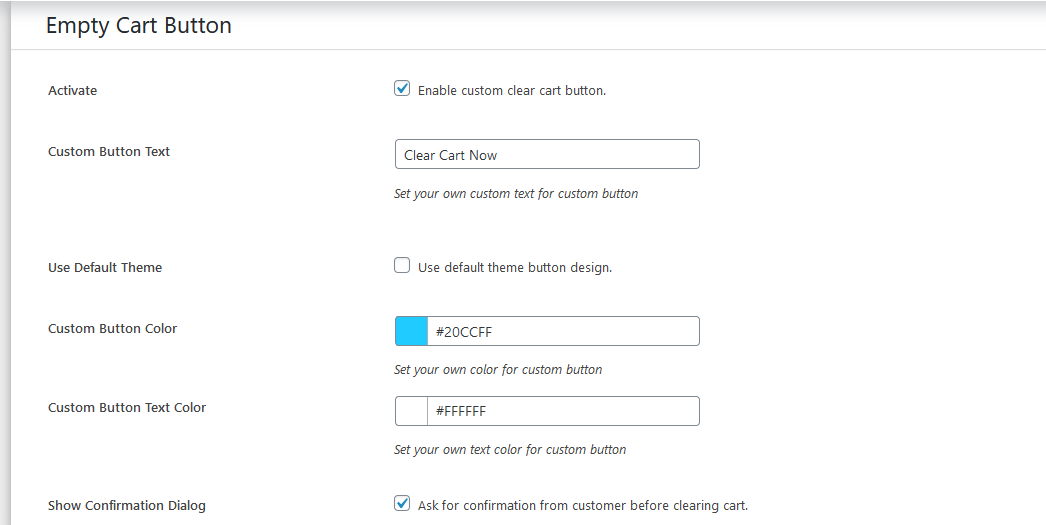Select the Custom Button Text Color row label

coord(127,408)
